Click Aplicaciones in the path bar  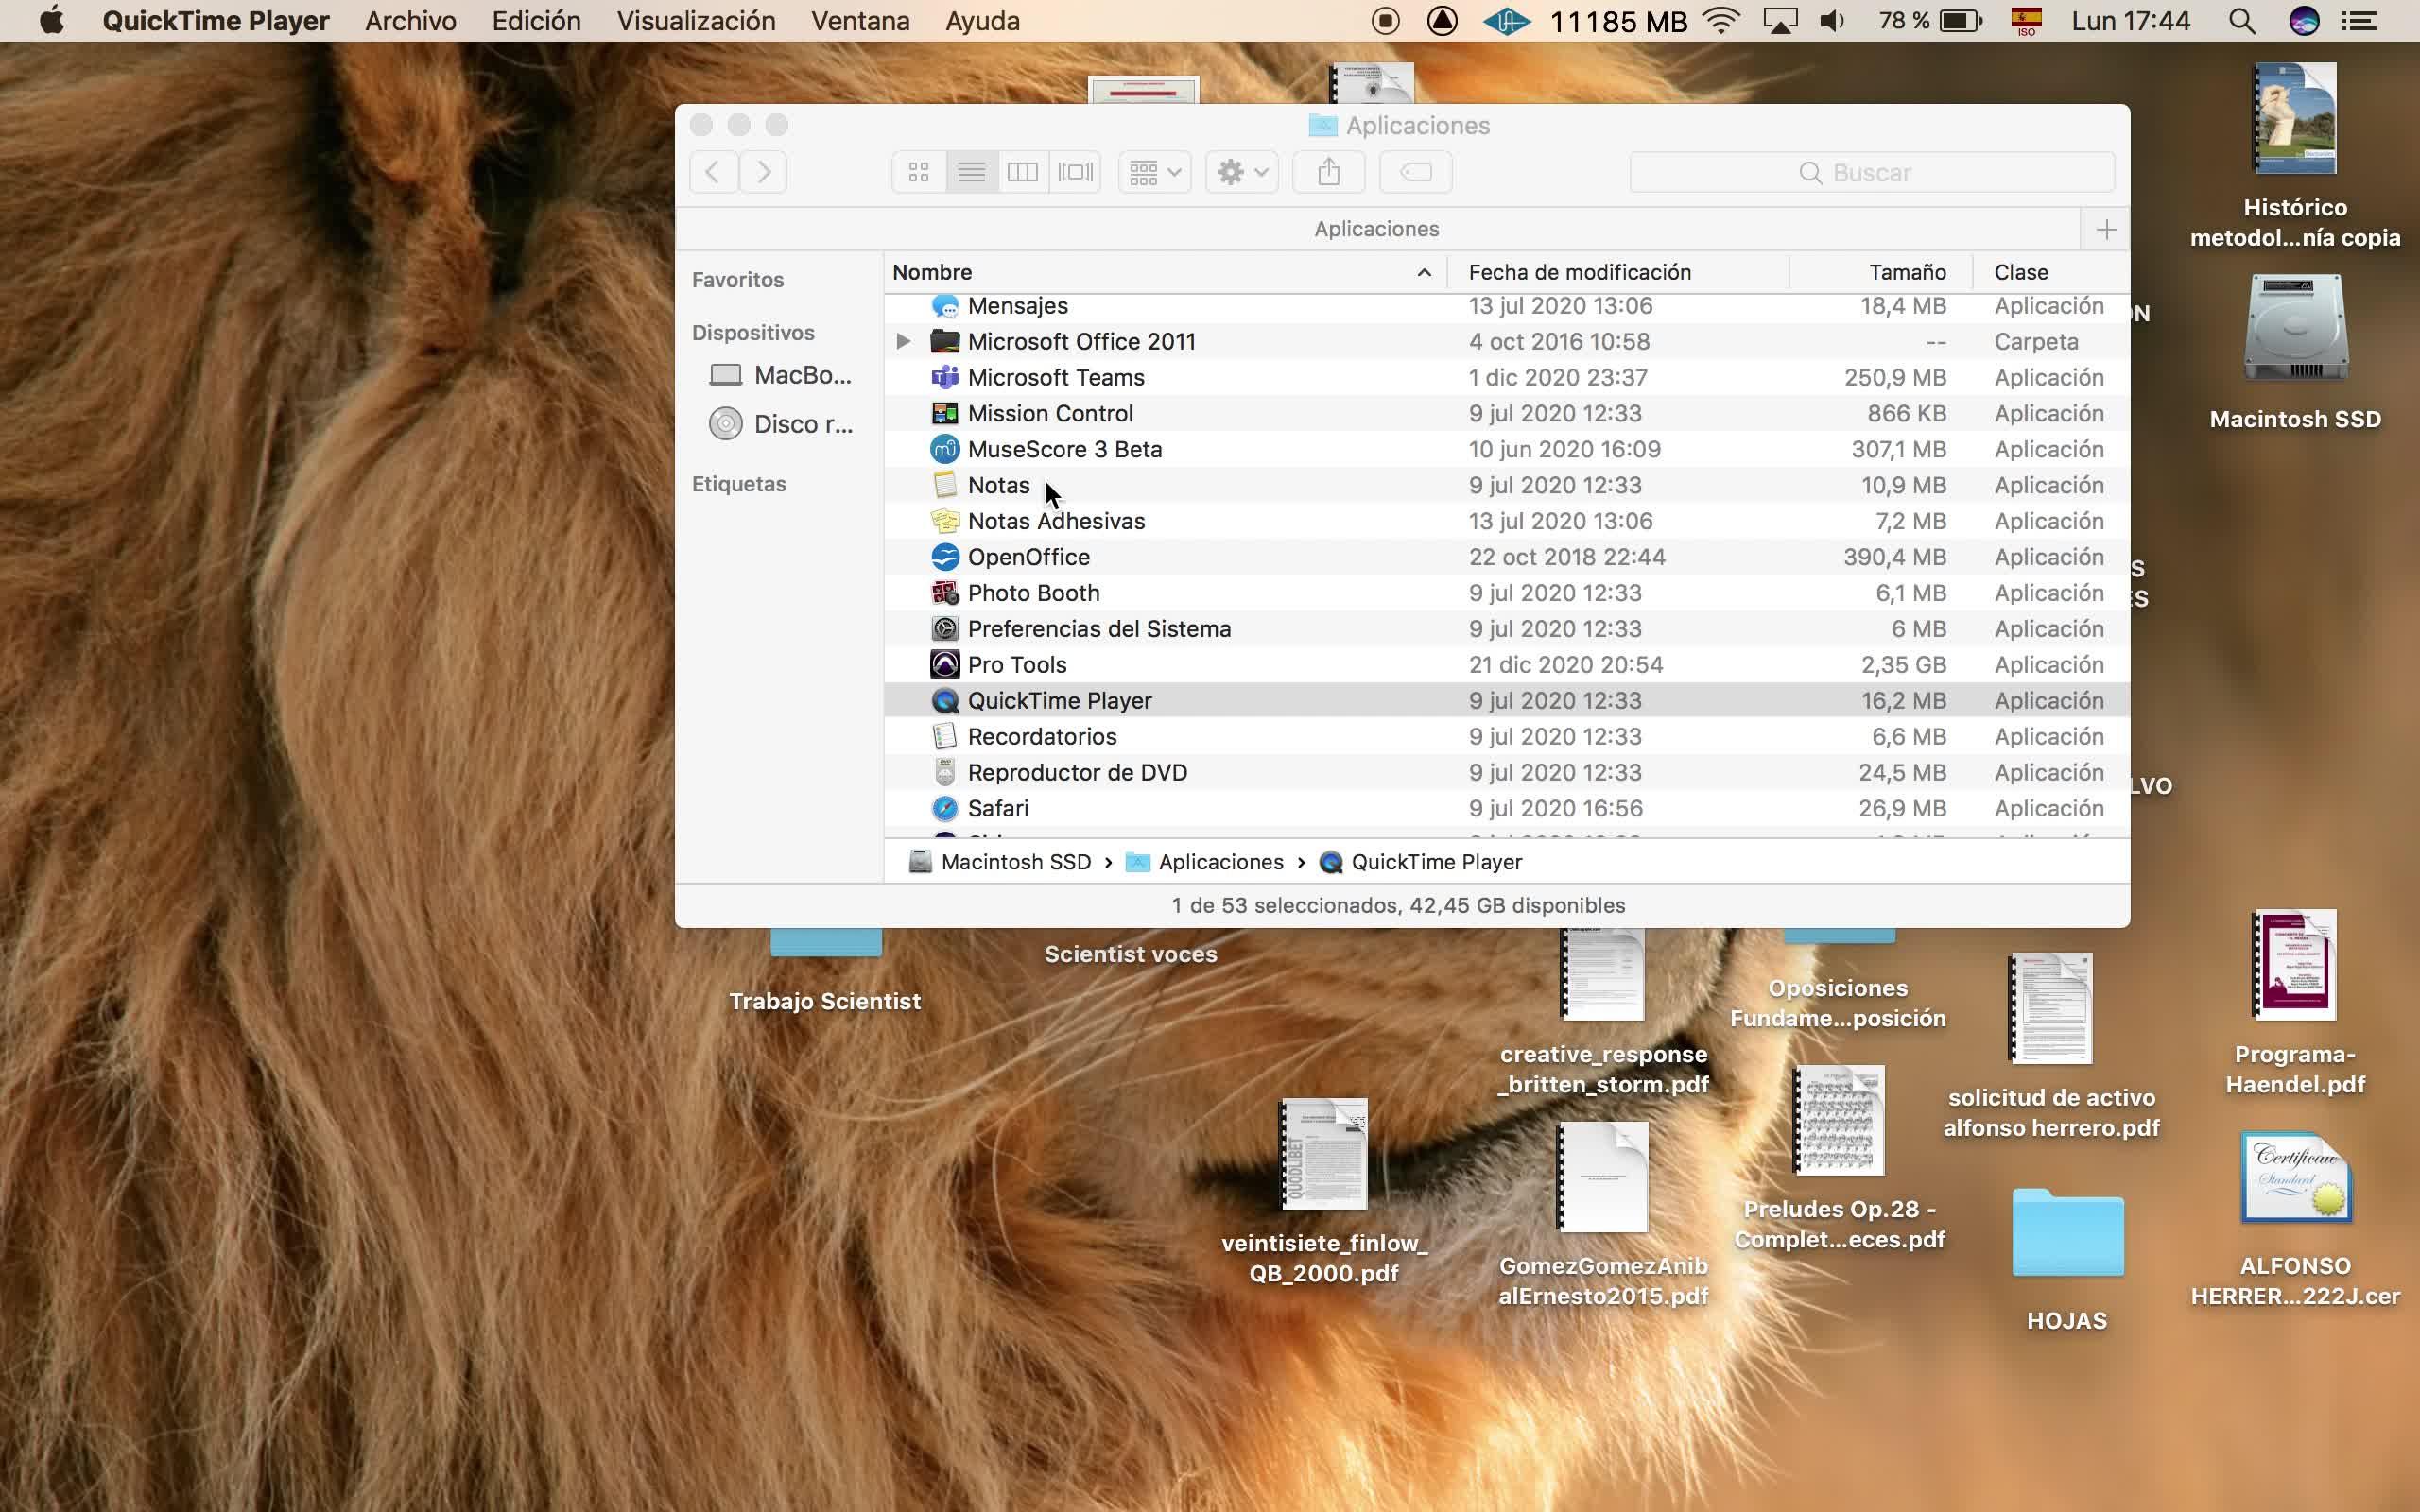point(1220,862)
